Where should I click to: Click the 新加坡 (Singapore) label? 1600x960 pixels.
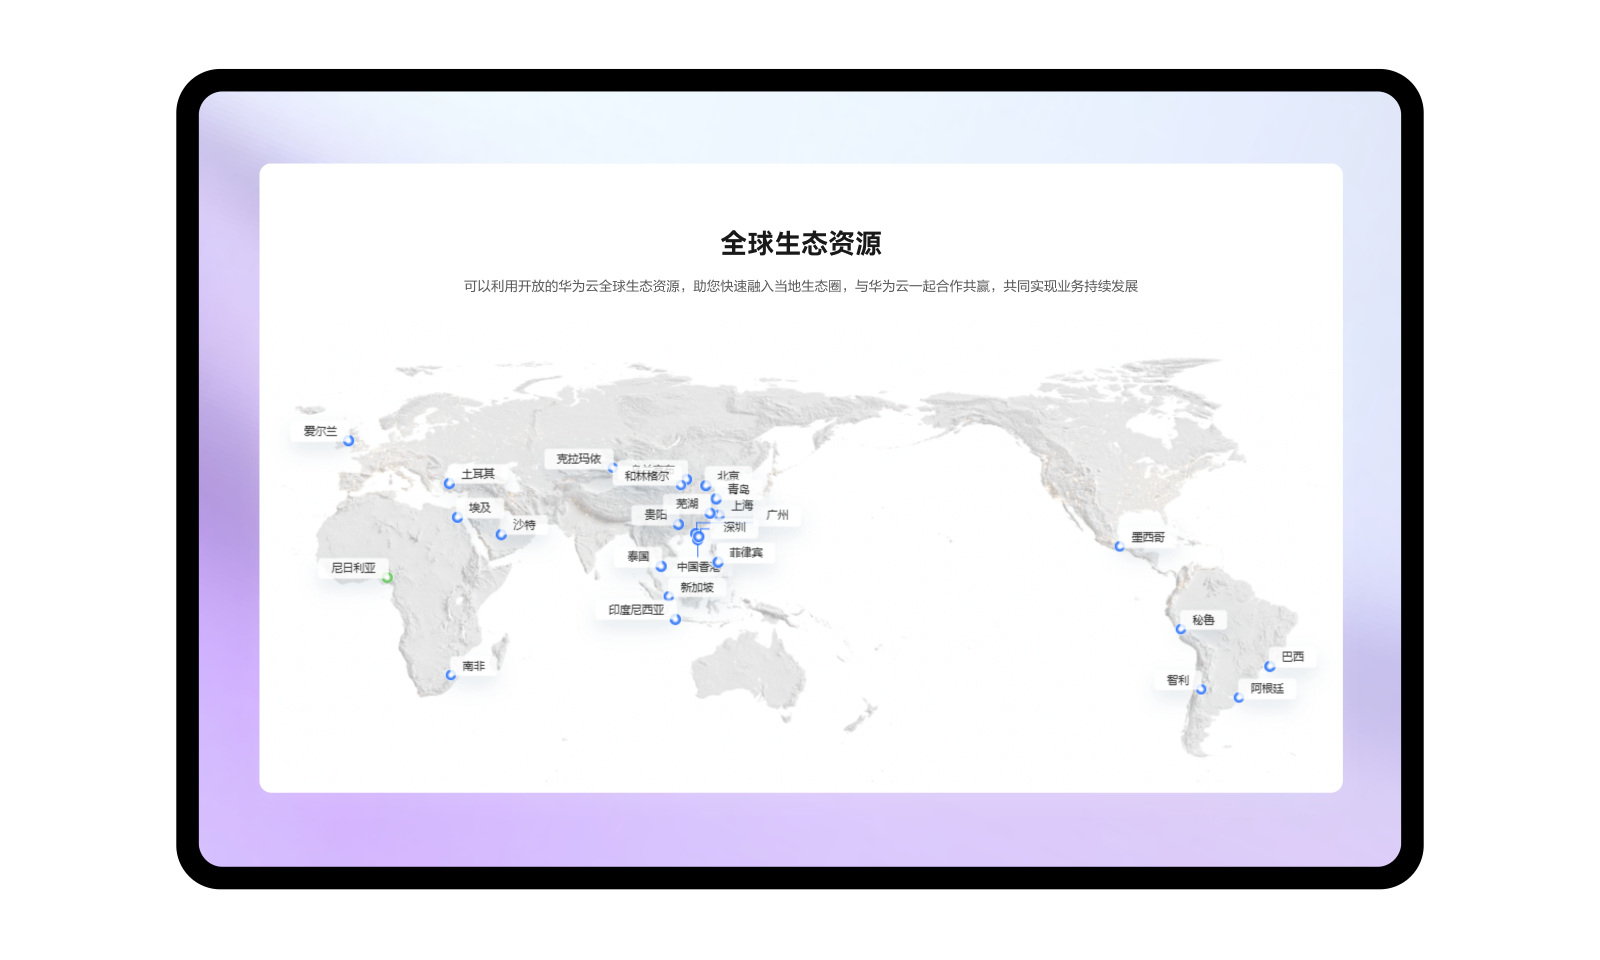click(697, 587)
